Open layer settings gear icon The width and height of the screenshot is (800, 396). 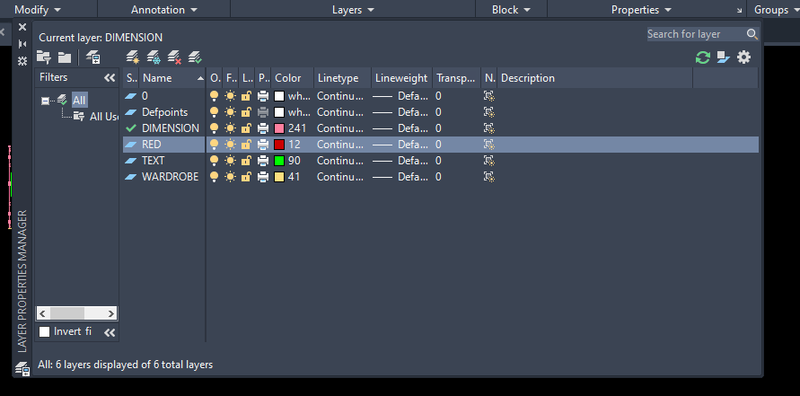point(744,57)
